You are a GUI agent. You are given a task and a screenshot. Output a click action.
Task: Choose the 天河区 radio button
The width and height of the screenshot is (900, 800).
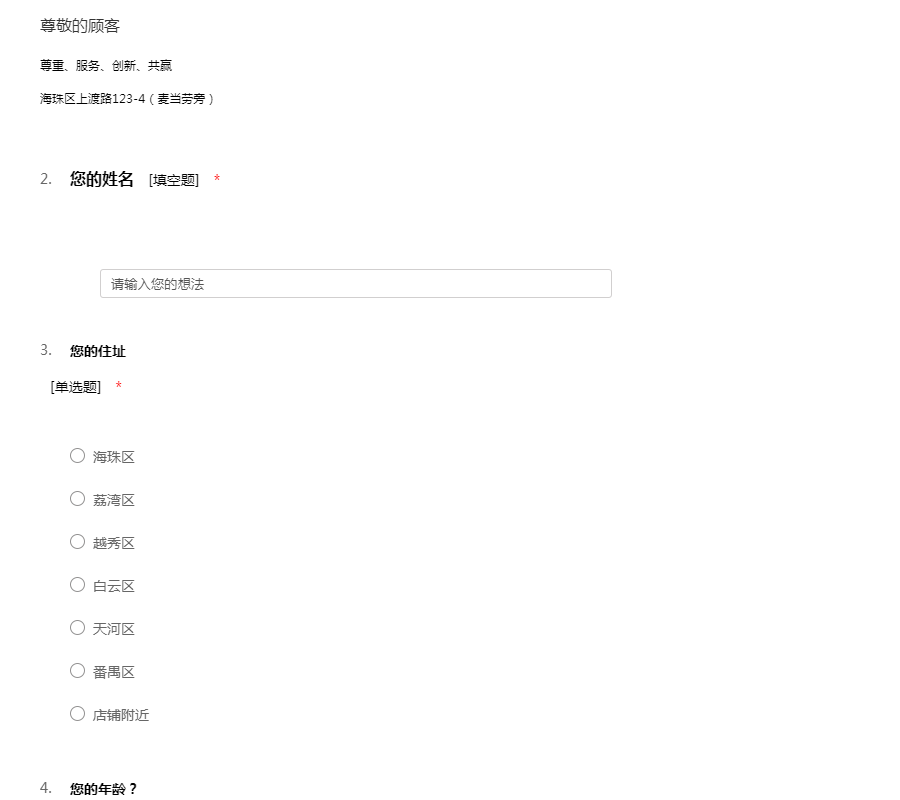tap(77, 628)
